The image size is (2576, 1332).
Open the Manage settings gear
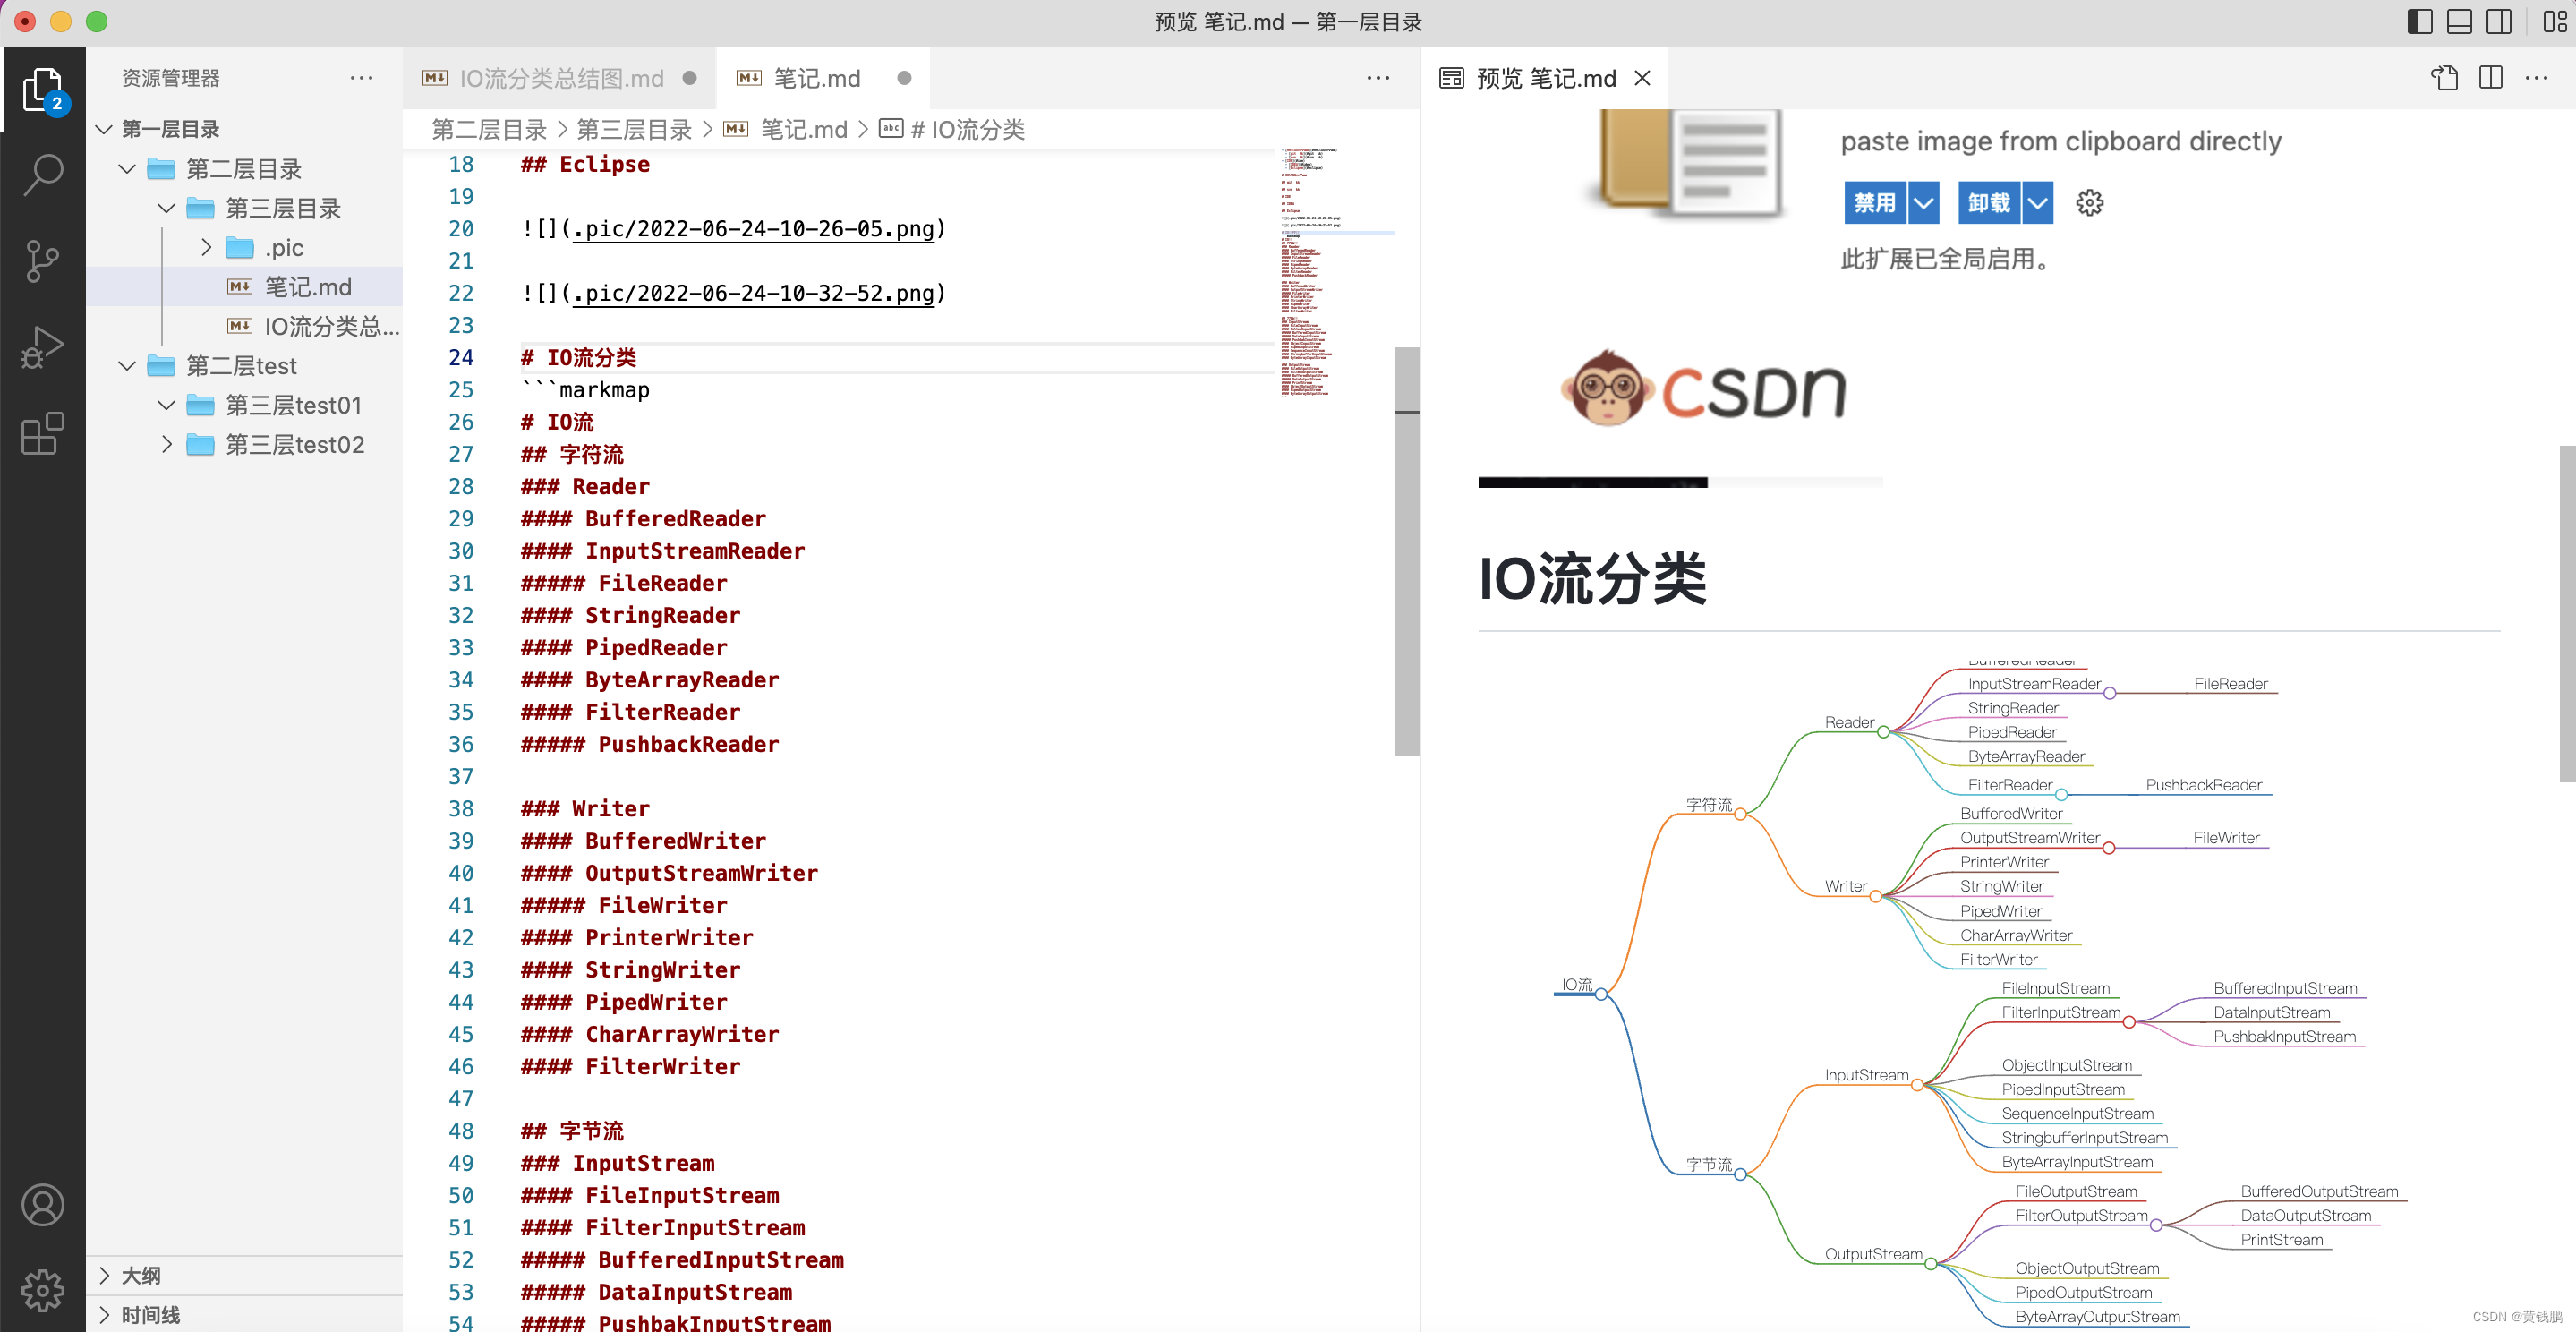coord(43,1290)
